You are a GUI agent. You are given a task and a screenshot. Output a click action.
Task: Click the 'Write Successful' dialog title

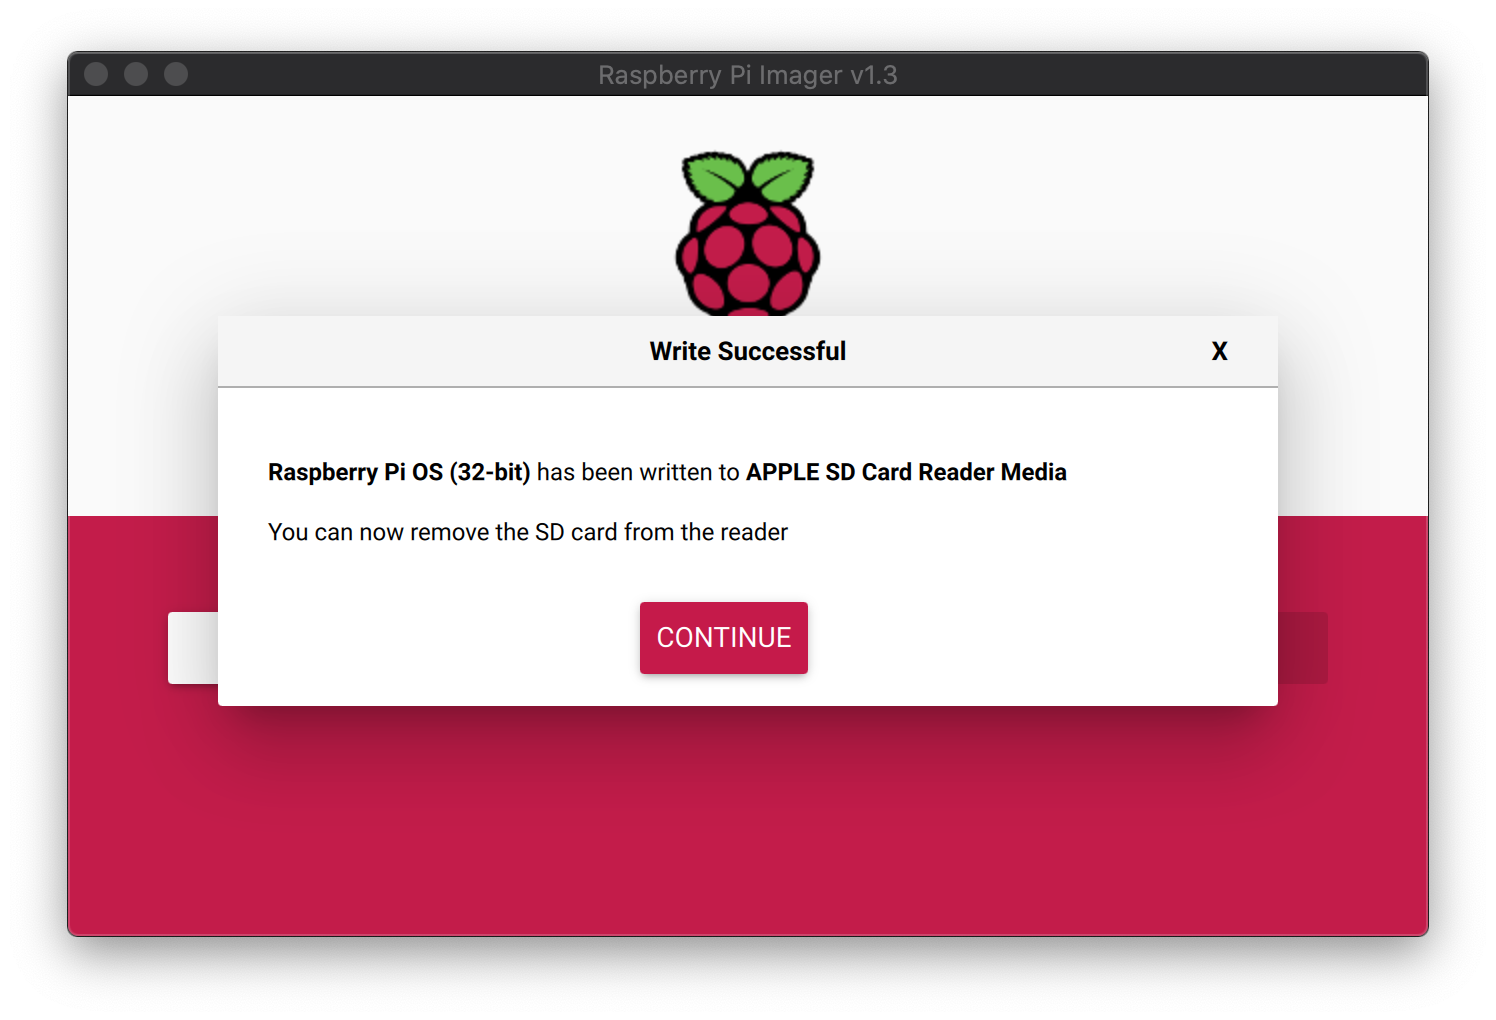tap(748, 352)
